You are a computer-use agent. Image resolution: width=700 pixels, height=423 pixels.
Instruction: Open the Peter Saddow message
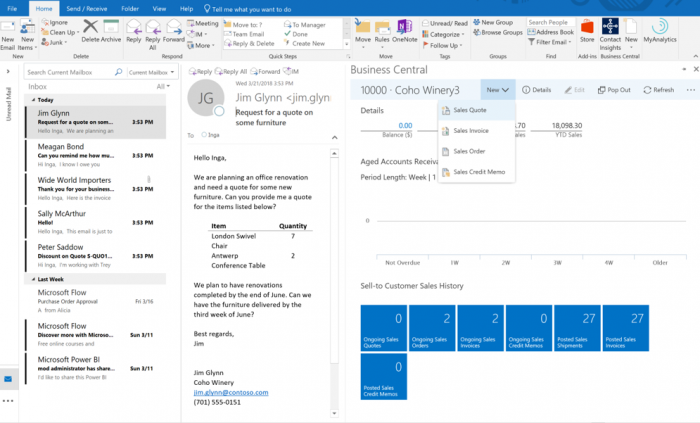[x=96, y=256]
